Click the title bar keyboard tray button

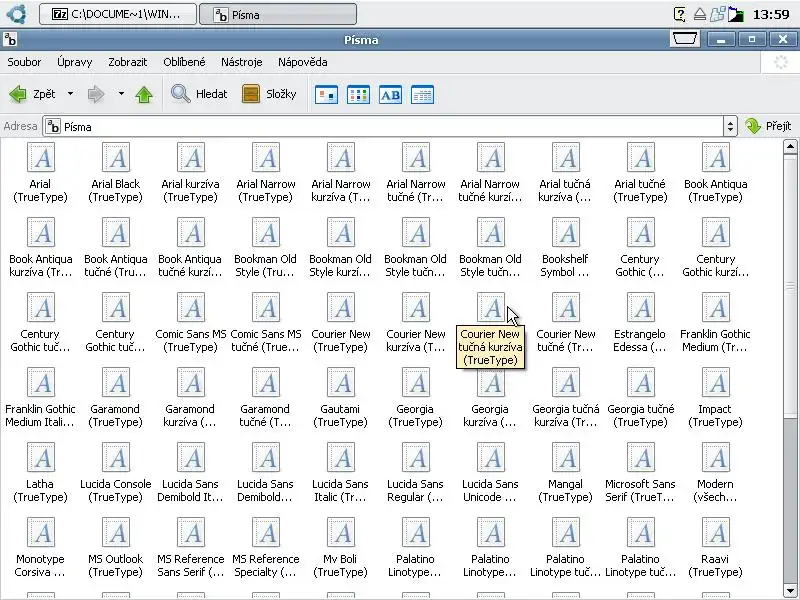685,39
